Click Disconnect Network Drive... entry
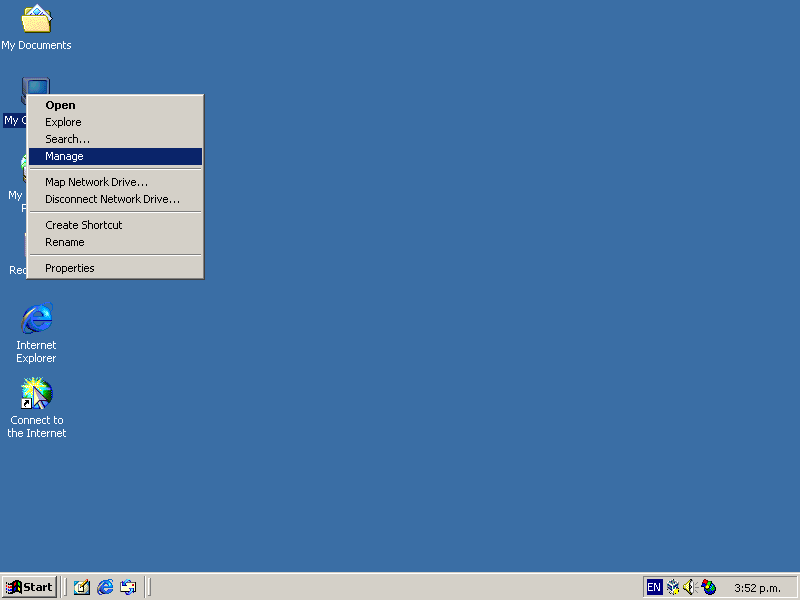Viewport: 800px width, 600px height. pos(115,199)
